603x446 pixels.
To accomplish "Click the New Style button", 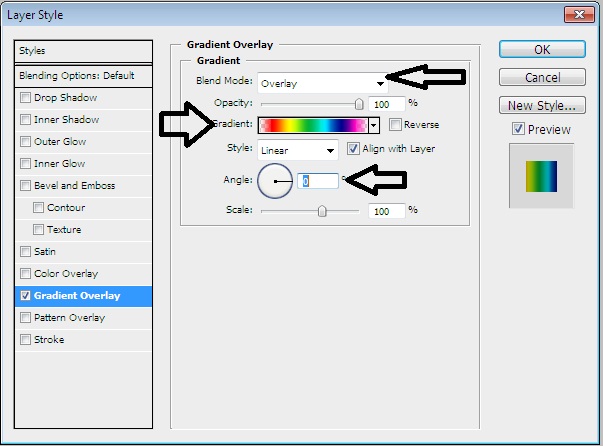I will (542, 105).
